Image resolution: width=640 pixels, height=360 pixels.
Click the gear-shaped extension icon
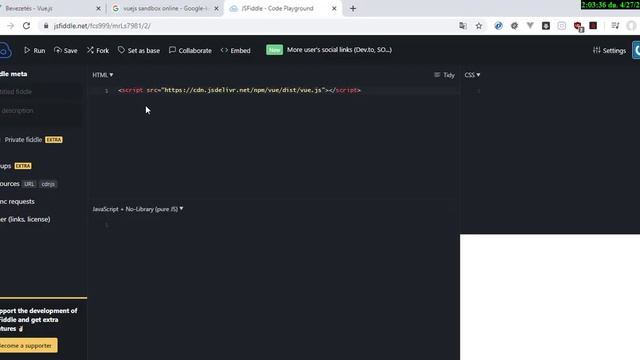[x=514, y=26]
